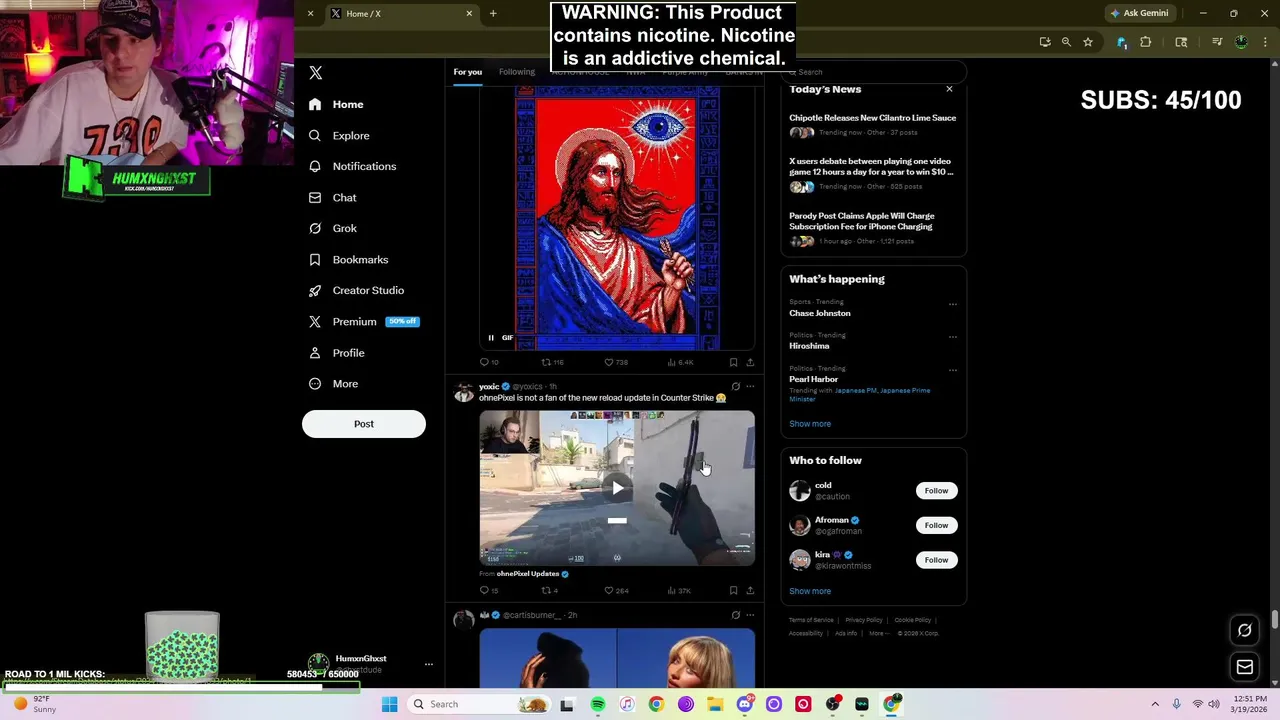Click the X logo in the sidebar
Viewport: 1280px width, 720px height.
(315, 73)
